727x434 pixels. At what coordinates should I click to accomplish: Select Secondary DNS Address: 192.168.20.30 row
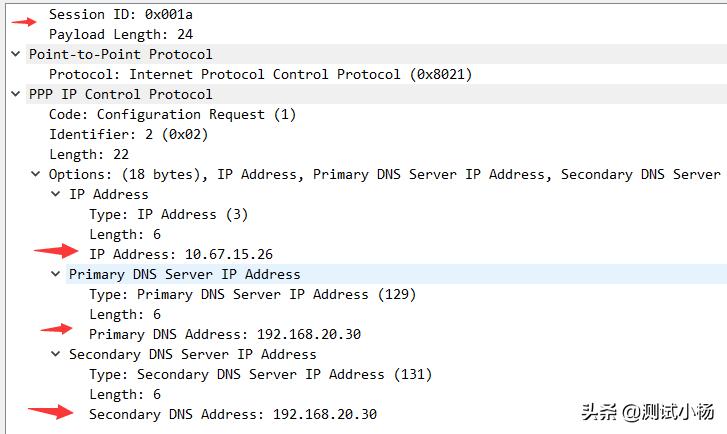point(233,414)
